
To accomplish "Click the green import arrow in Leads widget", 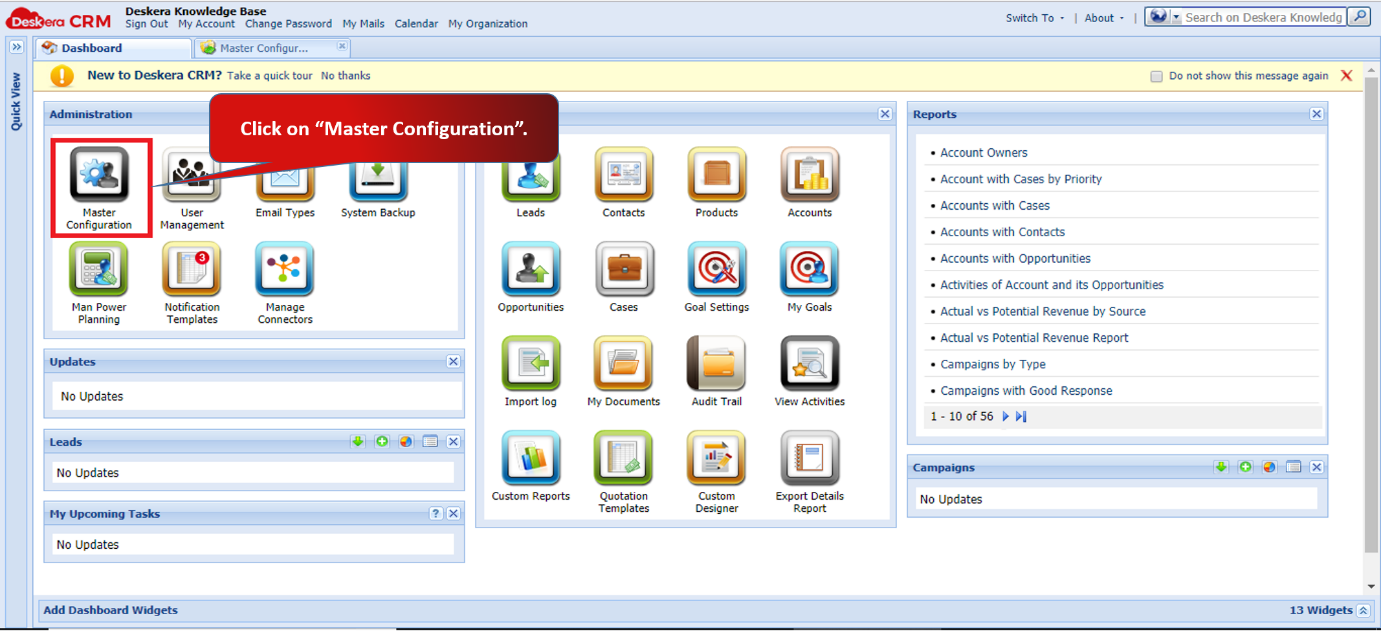I will (x=358, y=441).
